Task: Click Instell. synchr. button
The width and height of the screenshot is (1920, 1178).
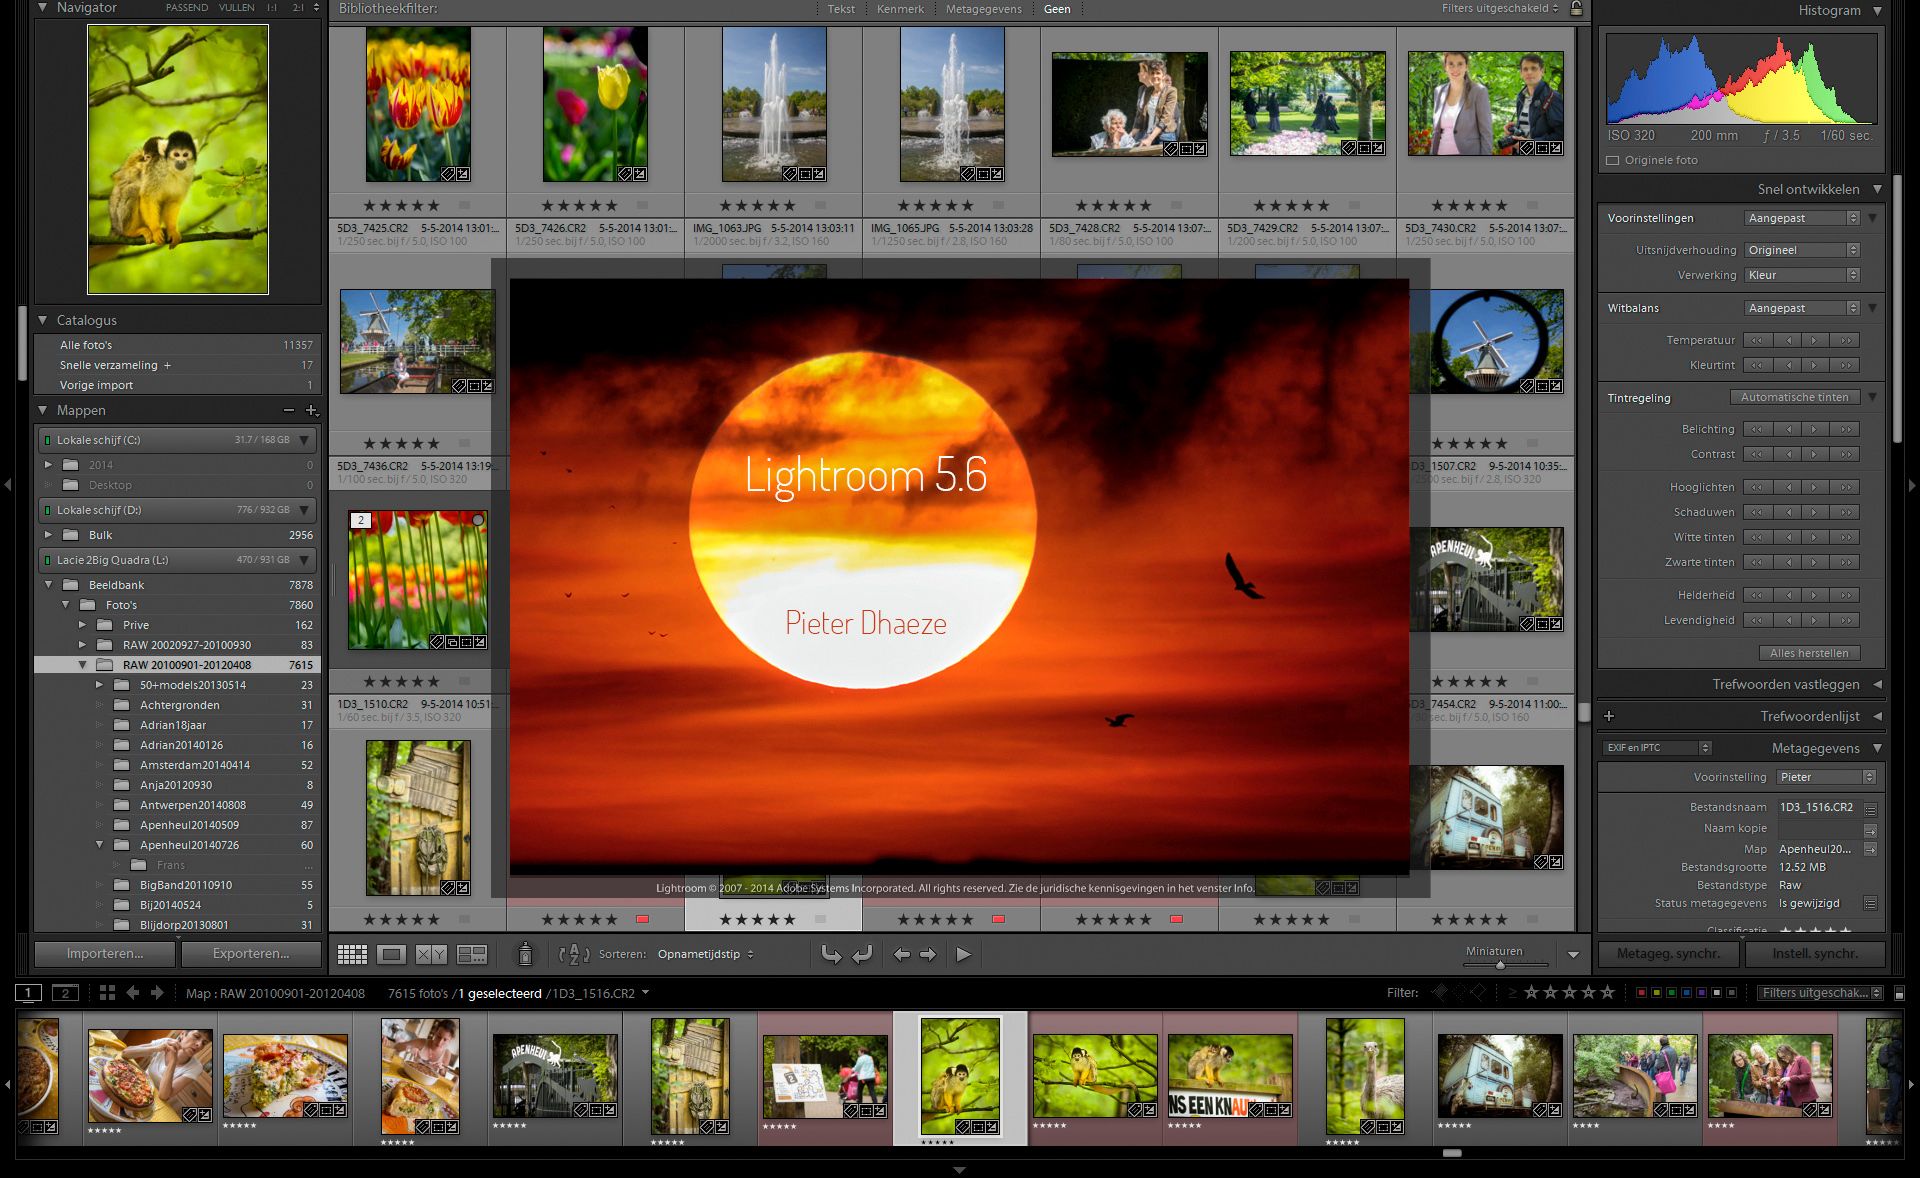Action: [x=1815, y=953]
